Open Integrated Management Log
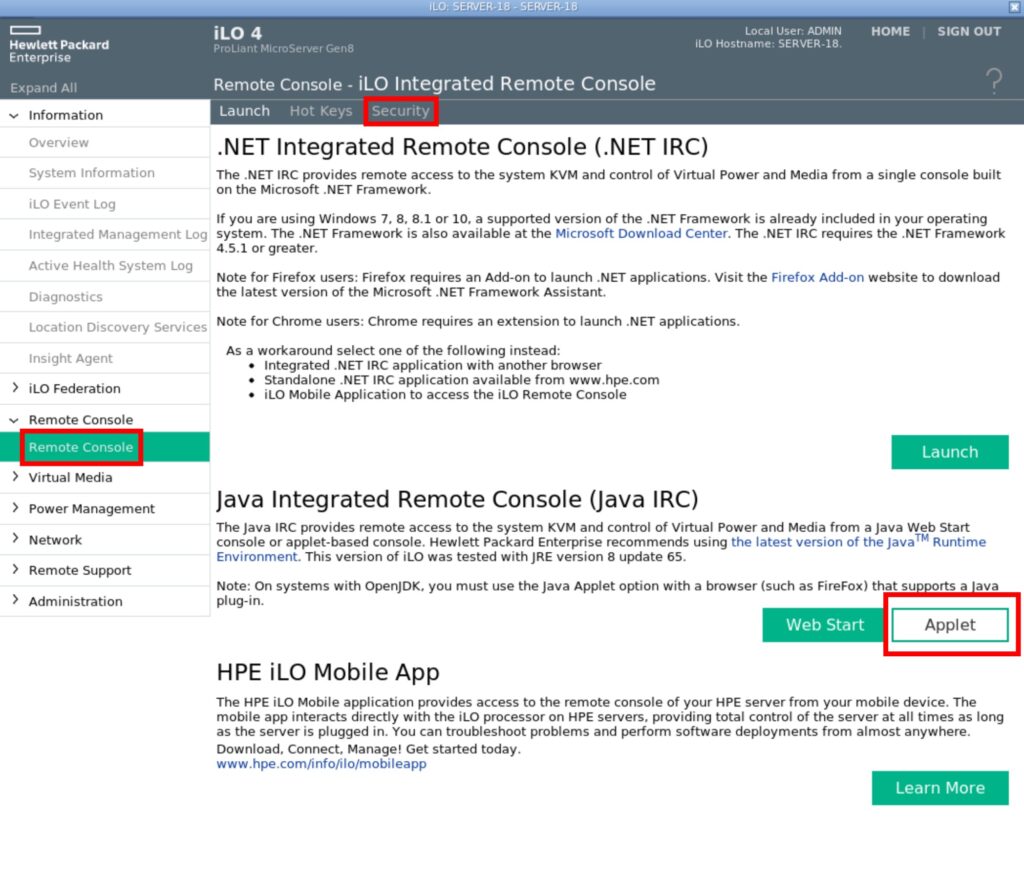This screenshot has height=876, width=1024. click(x=118, y=235)
